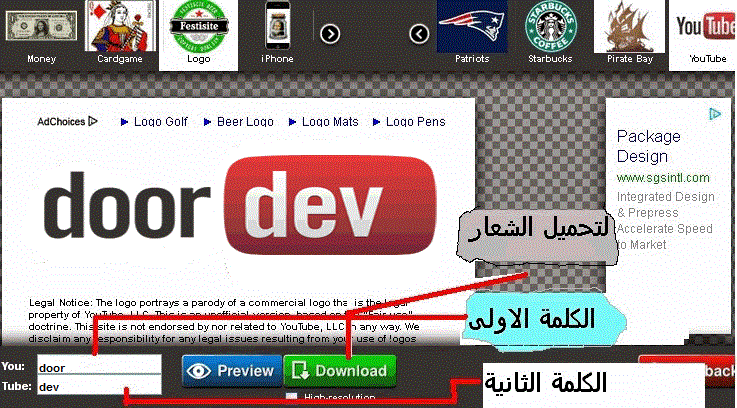Click the ad info triangle icon
Image resolution: width=737 pixels, height=408 pixels.
pyautogui.click(x=715, y=114)
